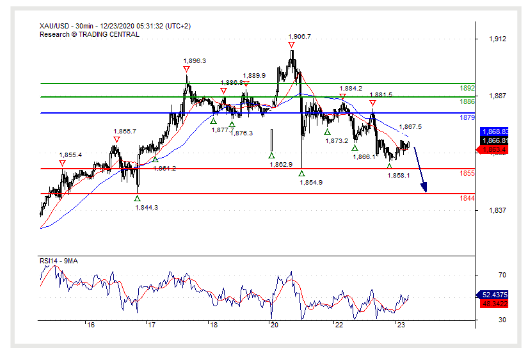The image size is (525, 360).
Task: Select the 1,898.3 high price label
Action: [195, 61]
